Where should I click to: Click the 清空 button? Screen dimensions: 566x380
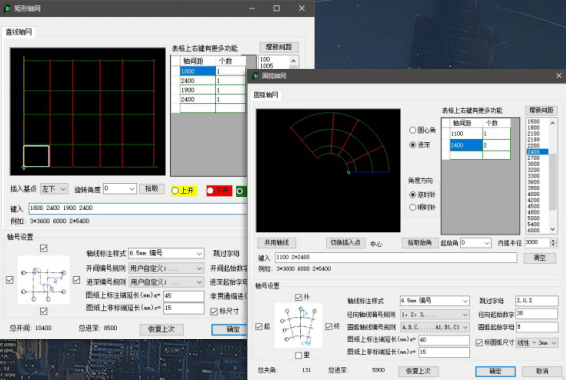click(540, 258)
